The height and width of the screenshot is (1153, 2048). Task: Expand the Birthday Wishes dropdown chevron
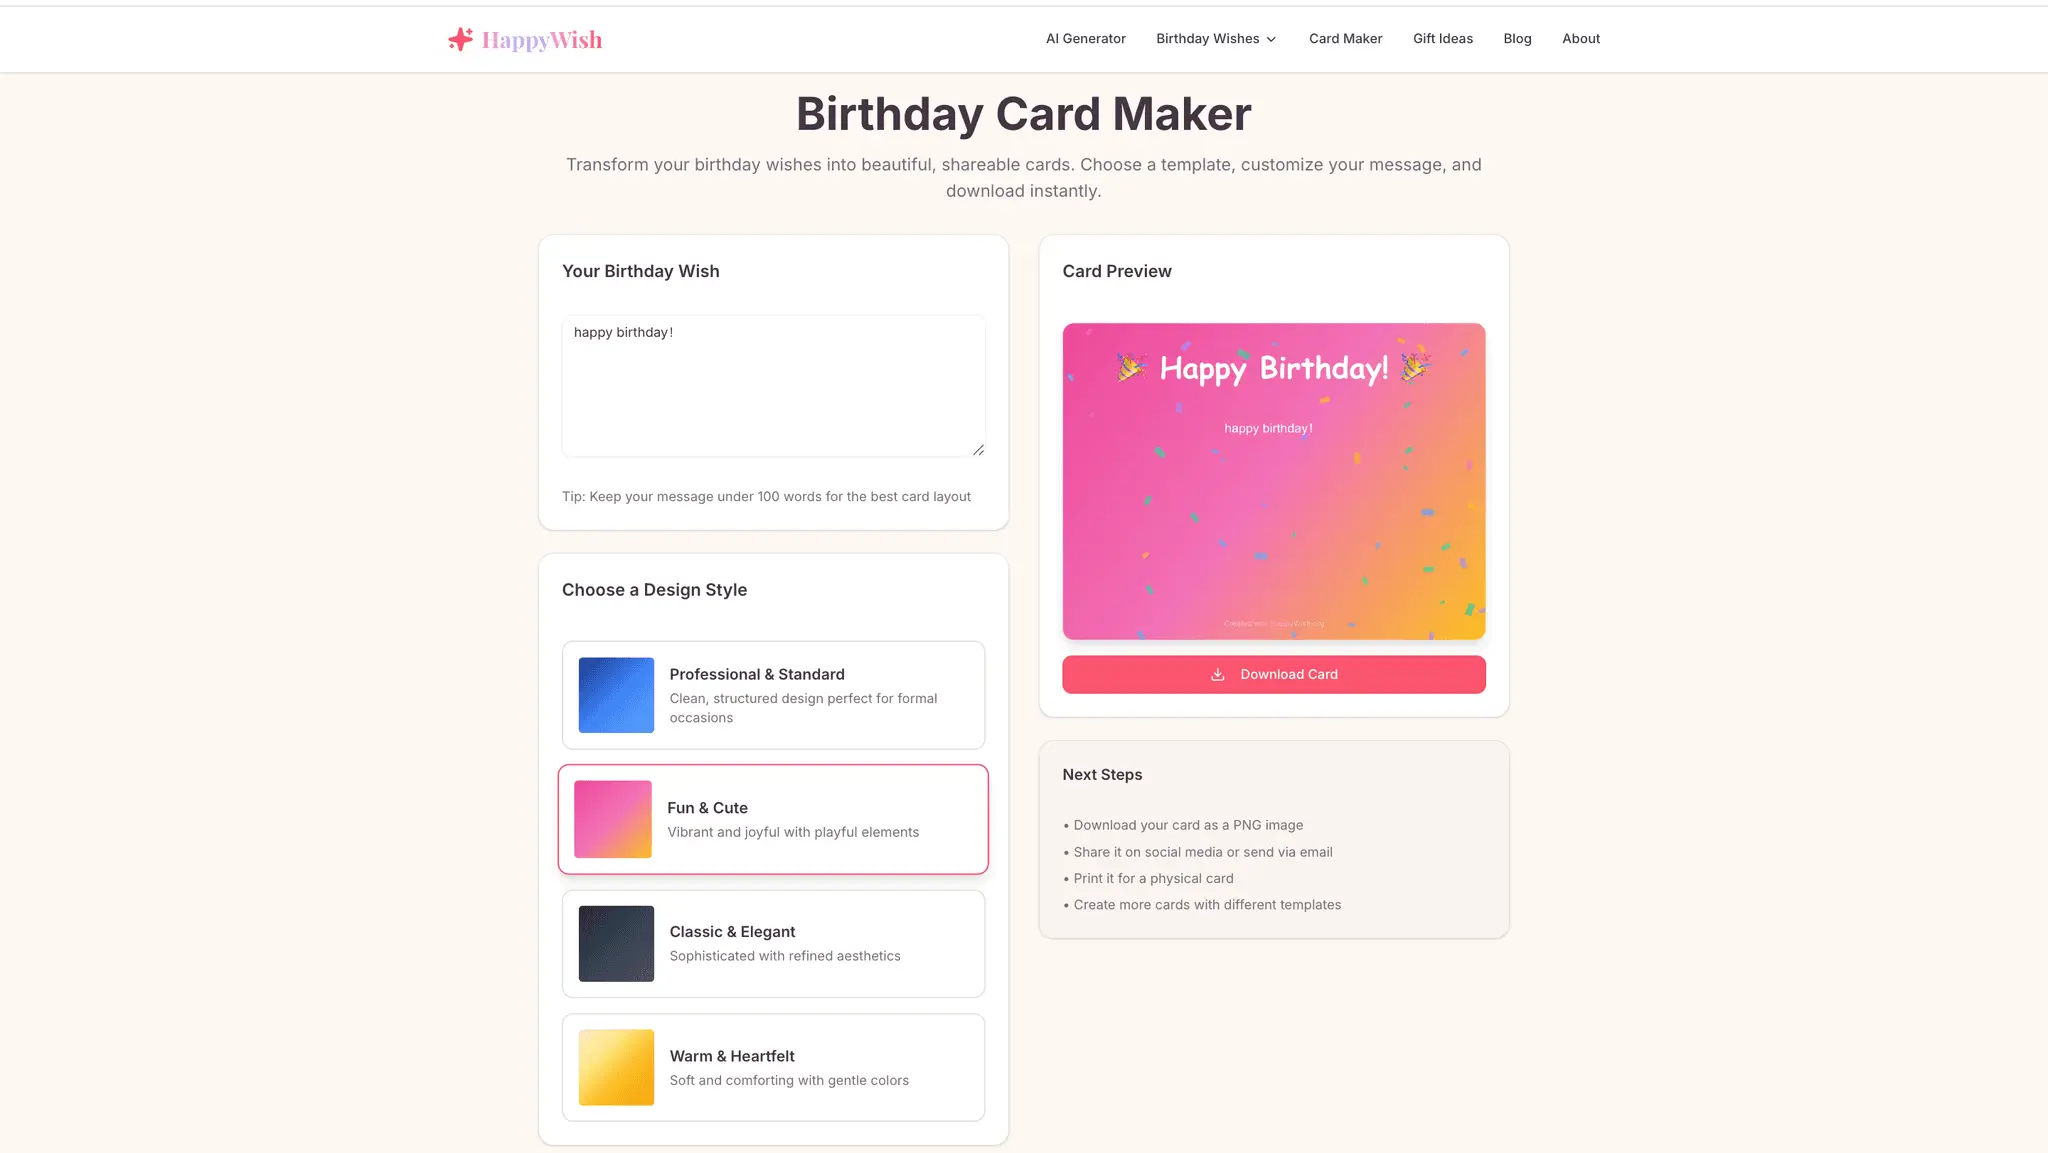(x=1271, y=40)
